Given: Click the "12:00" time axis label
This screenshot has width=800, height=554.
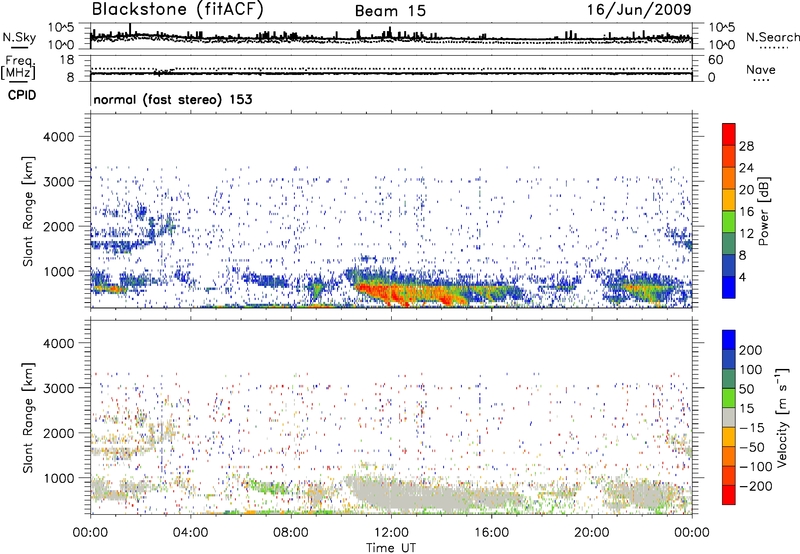Looking at the screenshot, I should 391,533.
